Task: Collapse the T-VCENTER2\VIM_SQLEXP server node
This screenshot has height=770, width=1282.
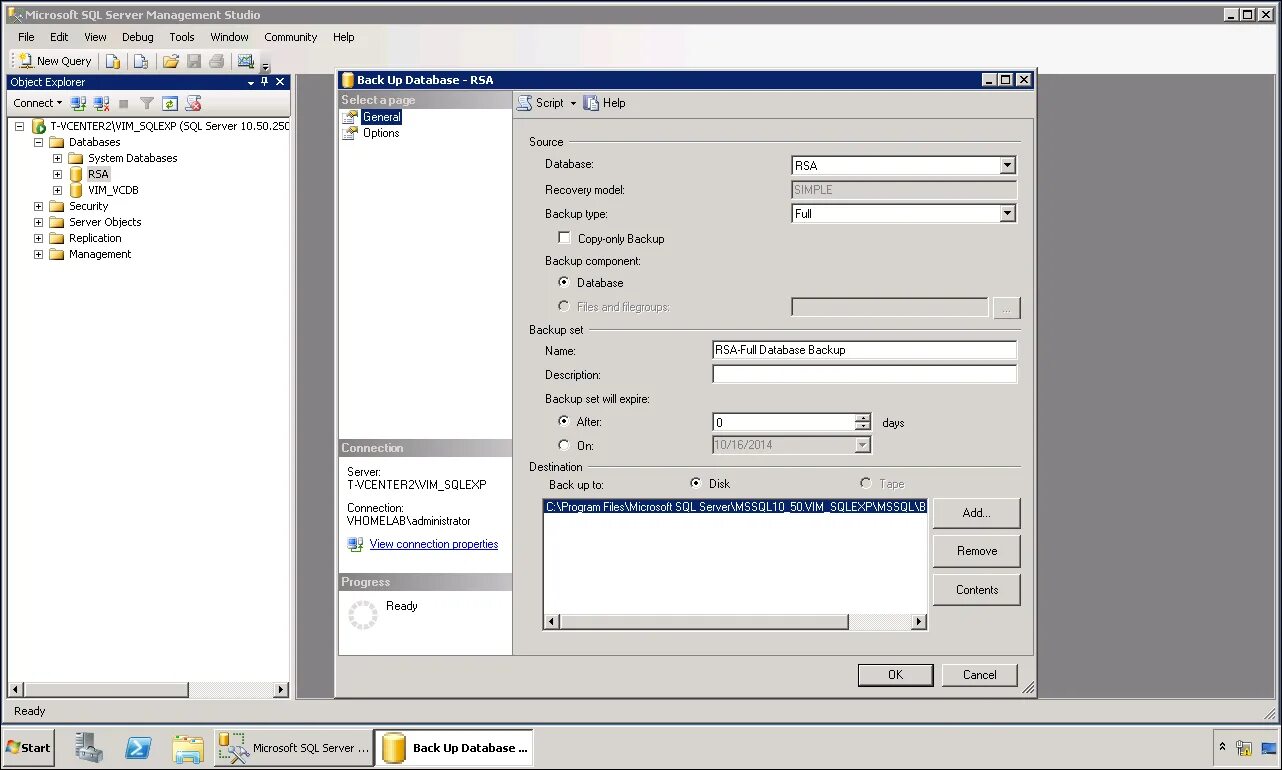Action: click(20, 126)
